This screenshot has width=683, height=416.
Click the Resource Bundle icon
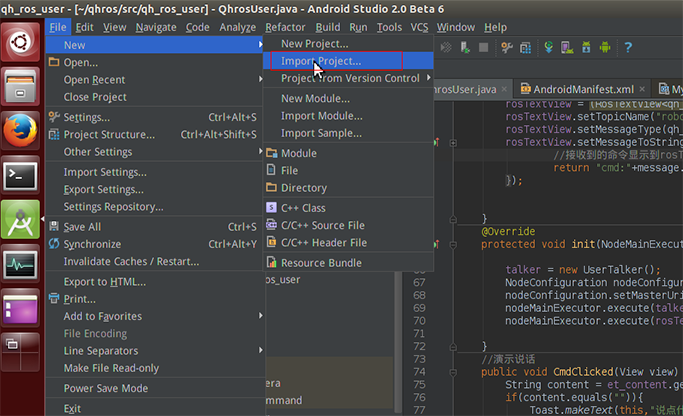[x=271, y=262]
